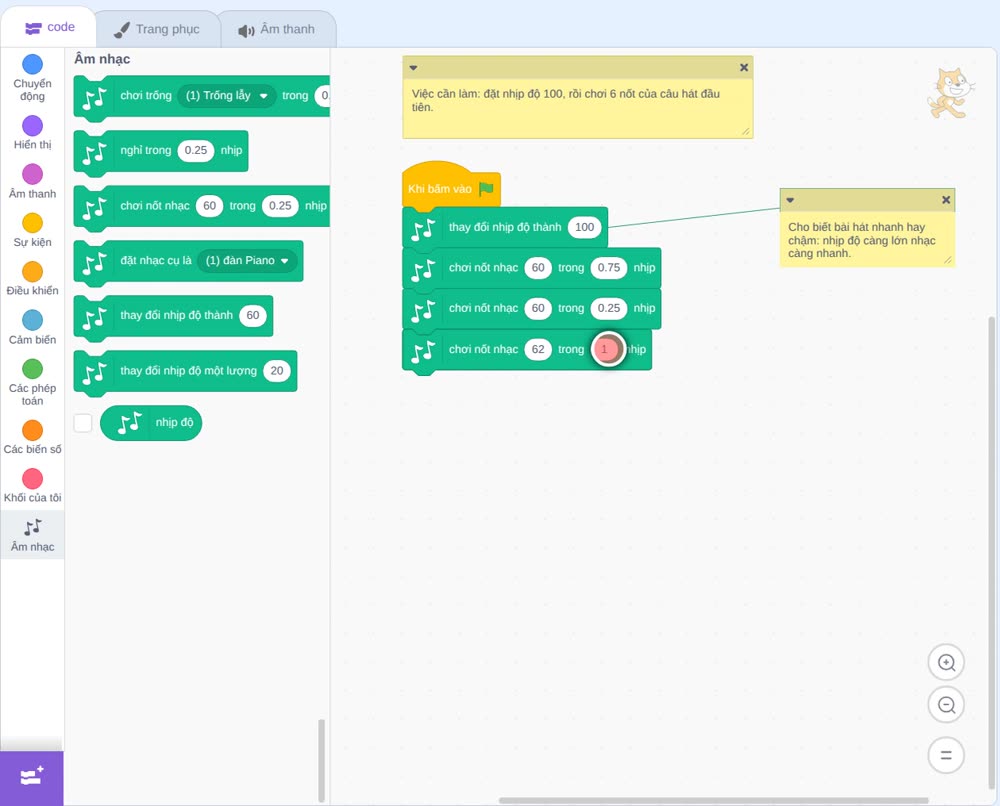1000x806 pixels.
Task: Edit palette tempo value 60 field
Action: point(253,315)
